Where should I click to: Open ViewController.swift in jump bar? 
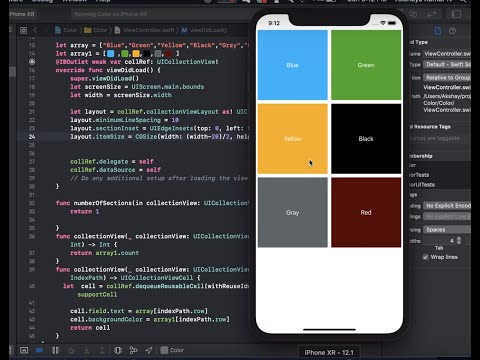pos(144,30)
